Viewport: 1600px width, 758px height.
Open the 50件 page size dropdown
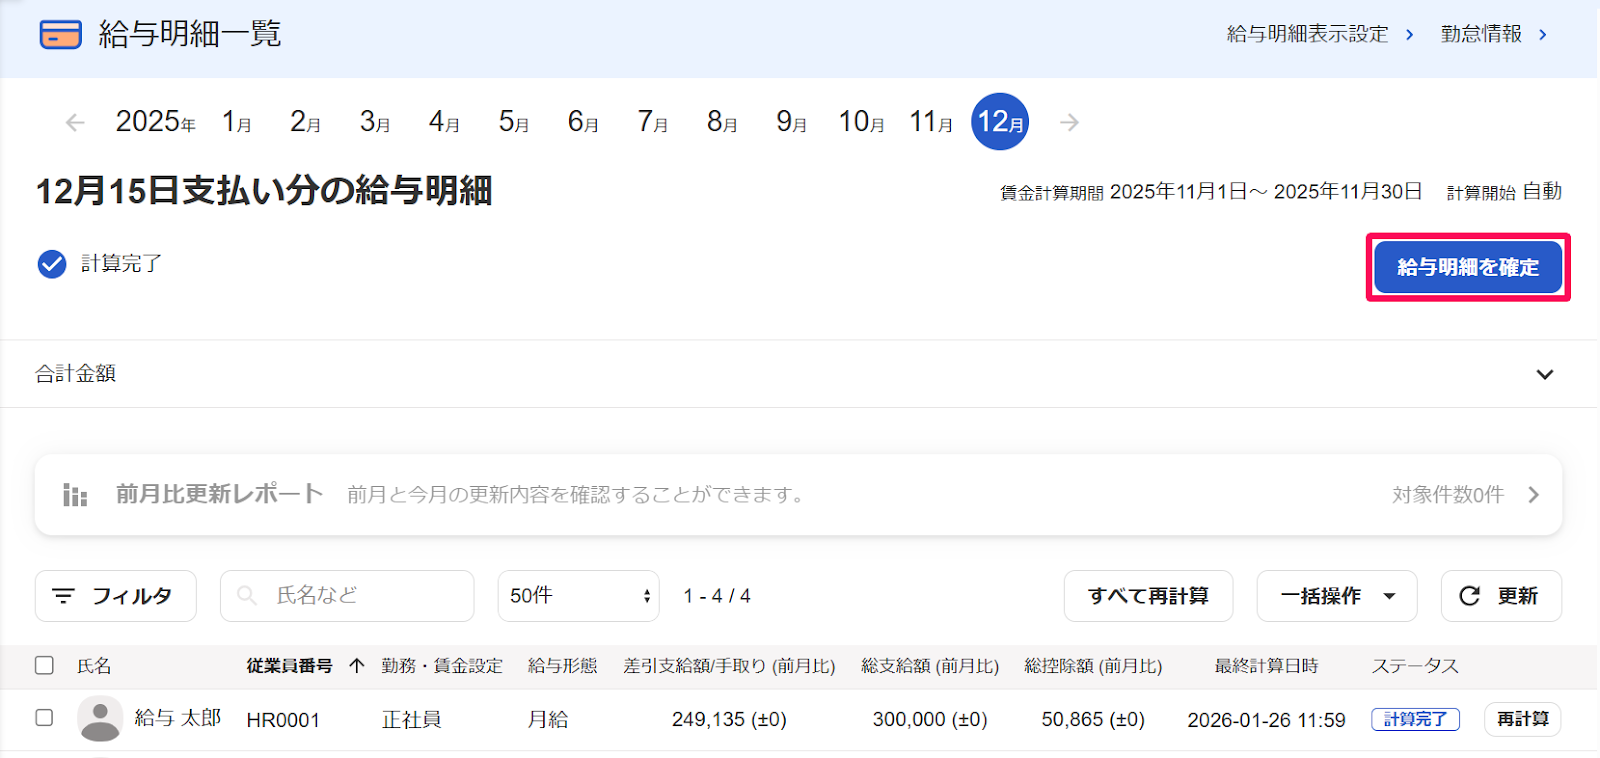pyautogui.click(x=579, y=596)
